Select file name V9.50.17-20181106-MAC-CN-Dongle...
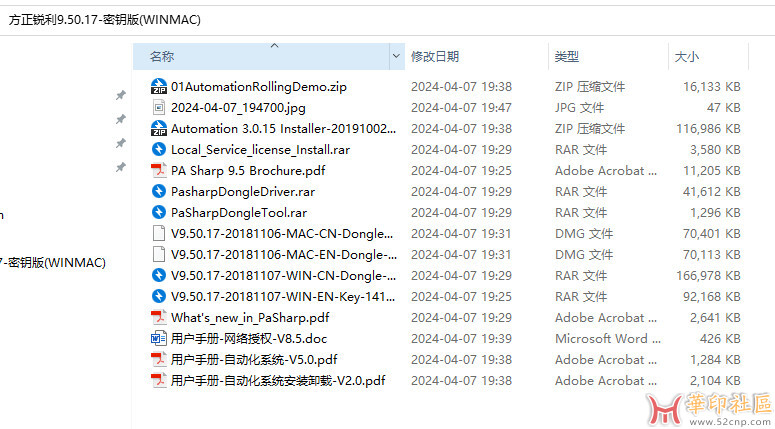 click(x=282, y=233)
